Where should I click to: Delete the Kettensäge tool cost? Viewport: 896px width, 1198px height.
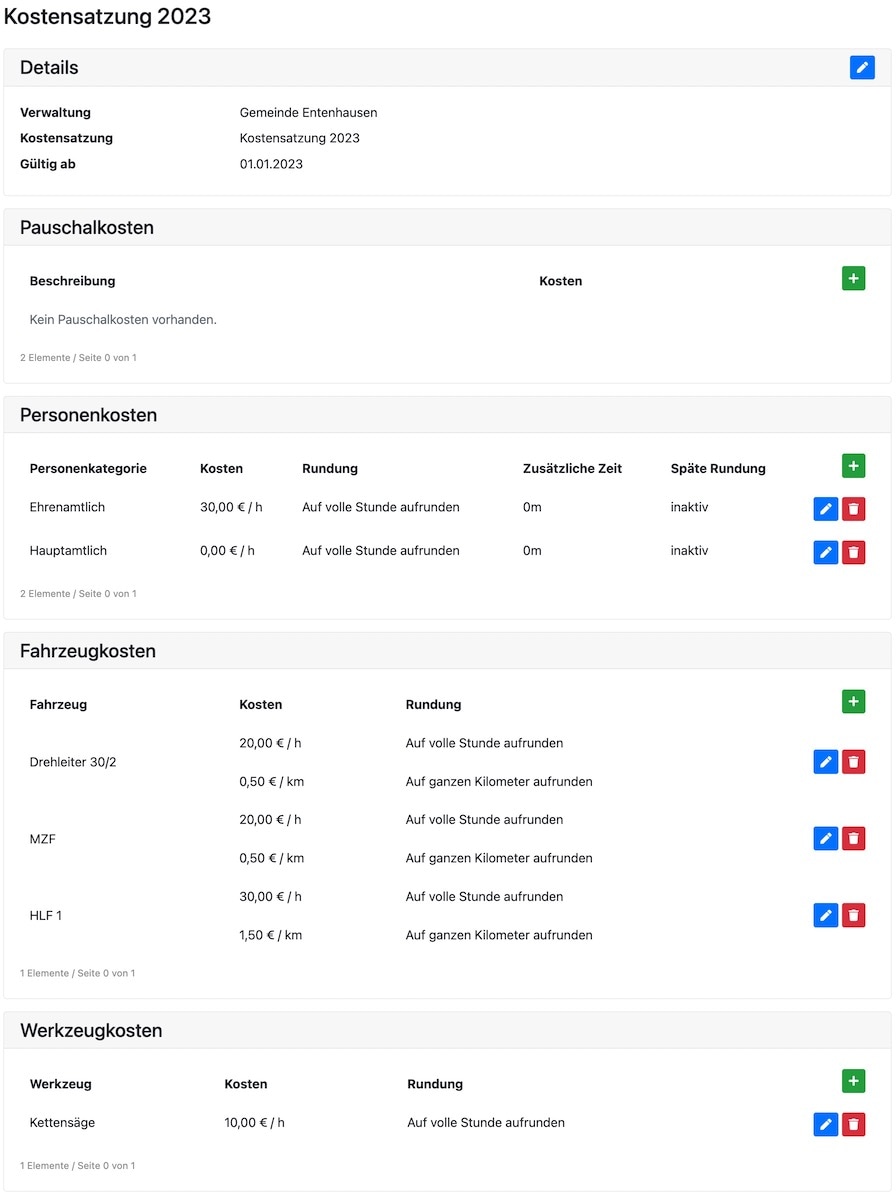tap(853, 1124)
